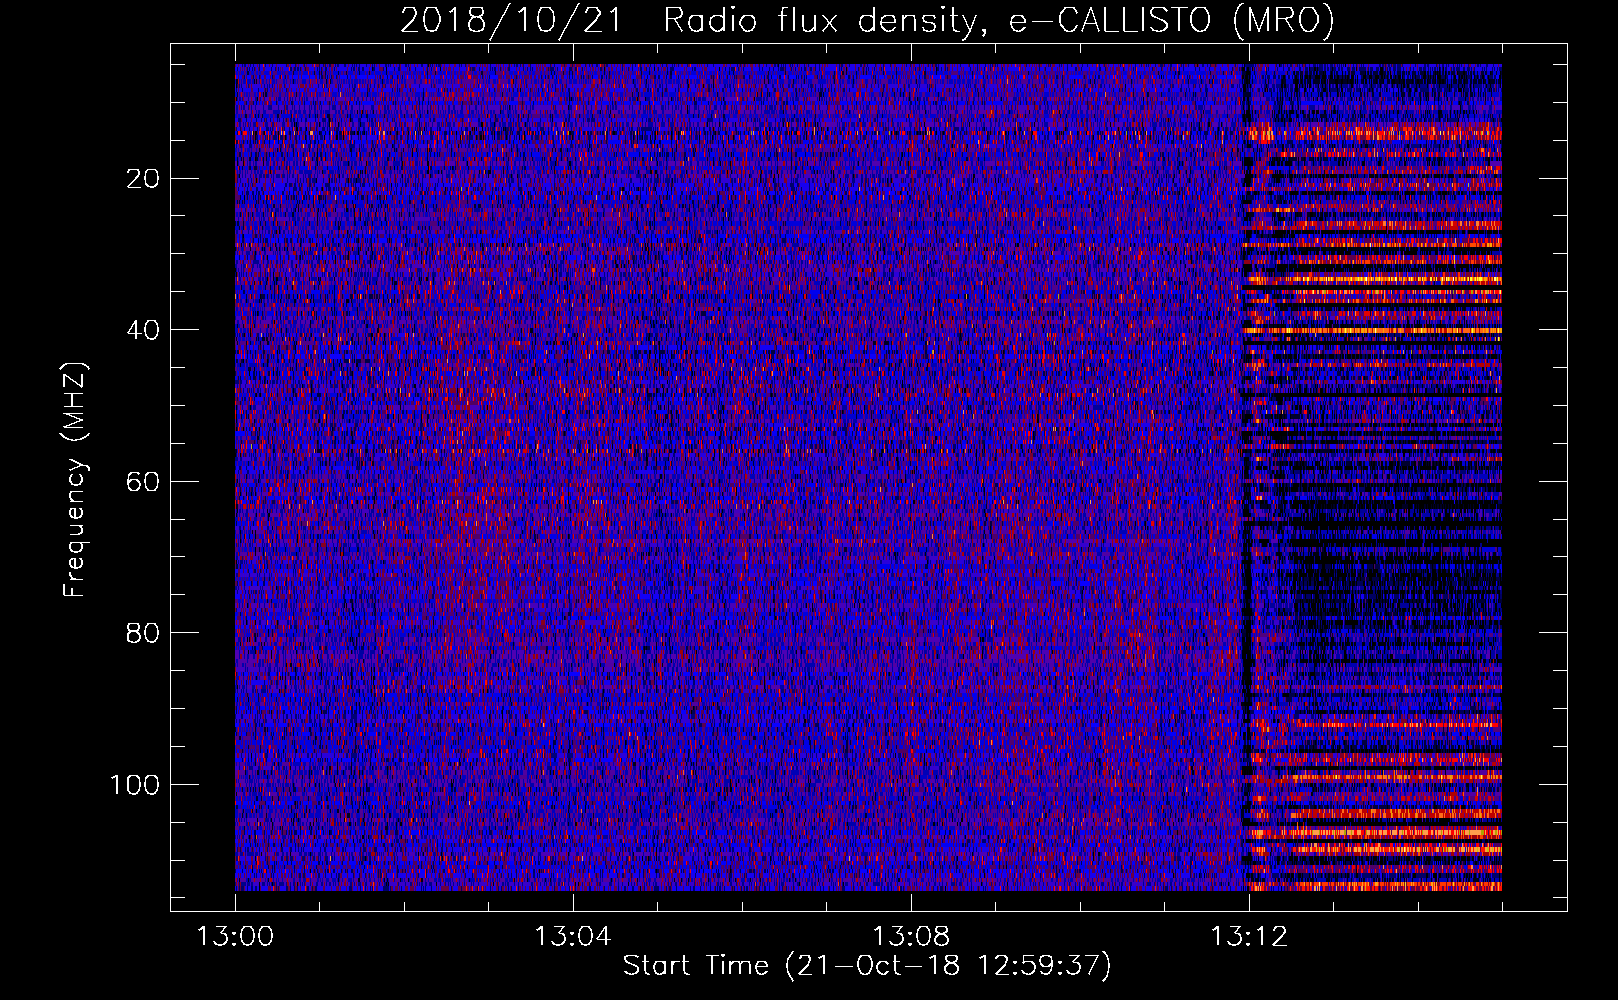Viewport: 1618px width, 1000px height.
Task: Click the "13:12" time tick label
Action: click(1249, 937)
